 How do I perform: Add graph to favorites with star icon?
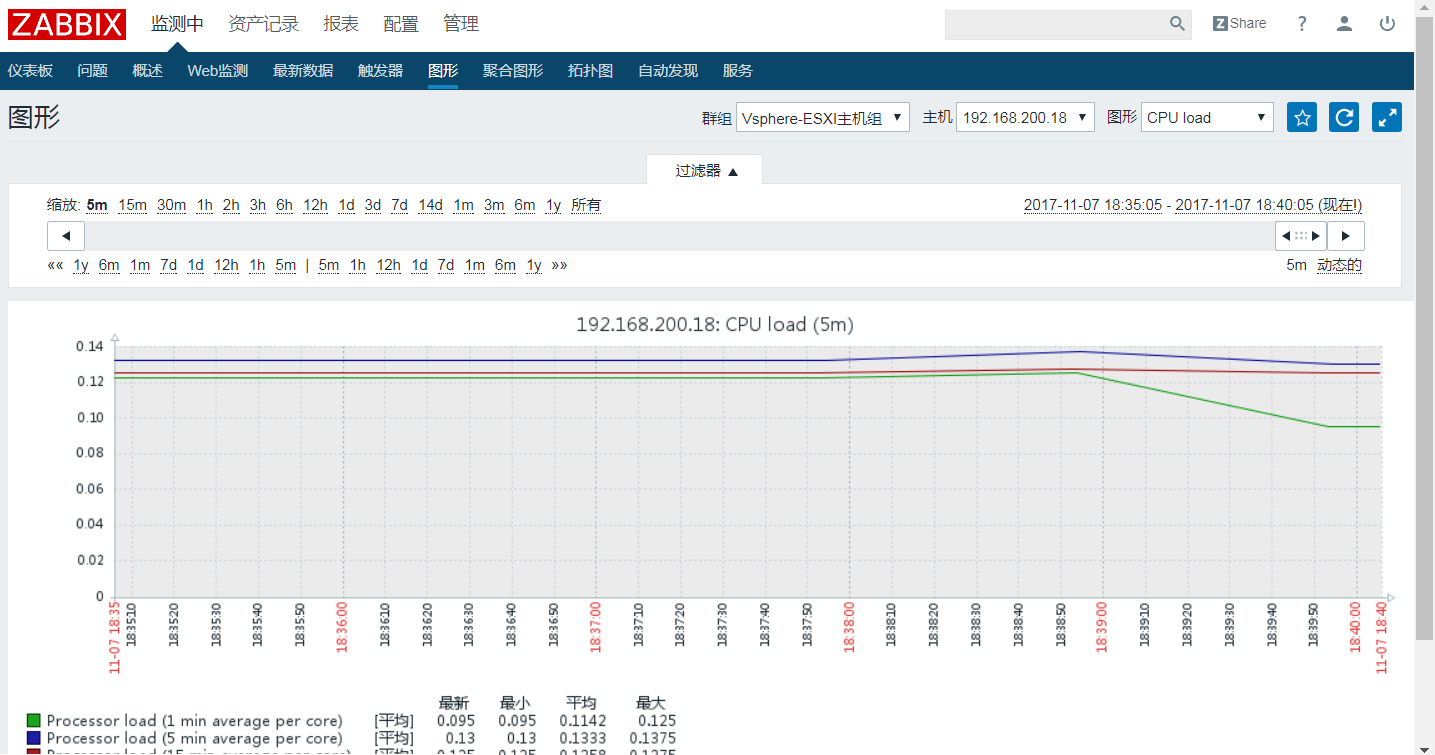[x=1302, y=117]
